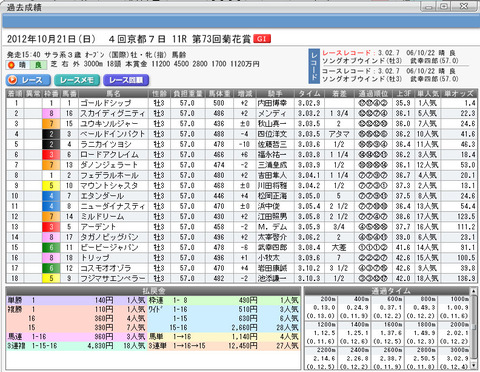Select horse name マウントシャスタ
This screenshot has width=480, height=372.
coord(109,186)
